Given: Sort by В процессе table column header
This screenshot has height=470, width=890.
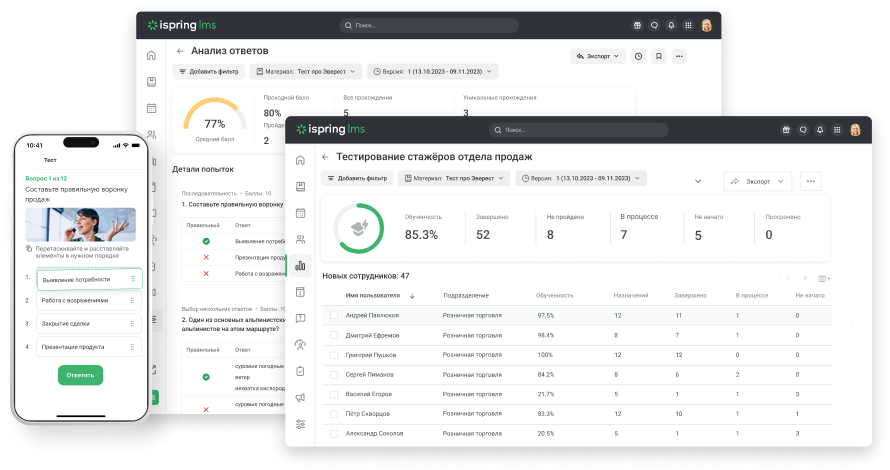Looking at the screenshot, I should click(x=752, y=295).
